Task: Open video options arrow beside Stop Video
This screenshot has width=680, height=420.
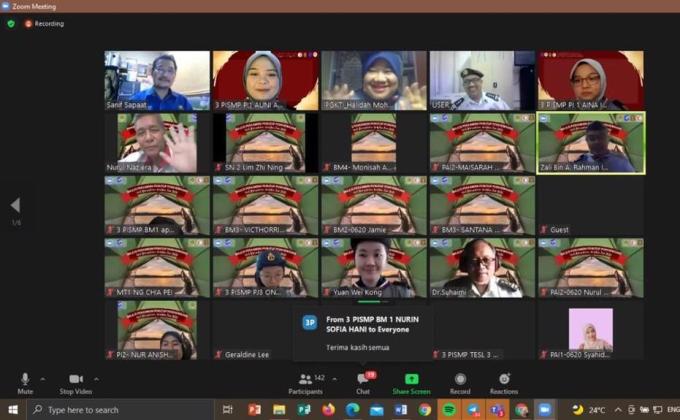Action: click(96, 379)
